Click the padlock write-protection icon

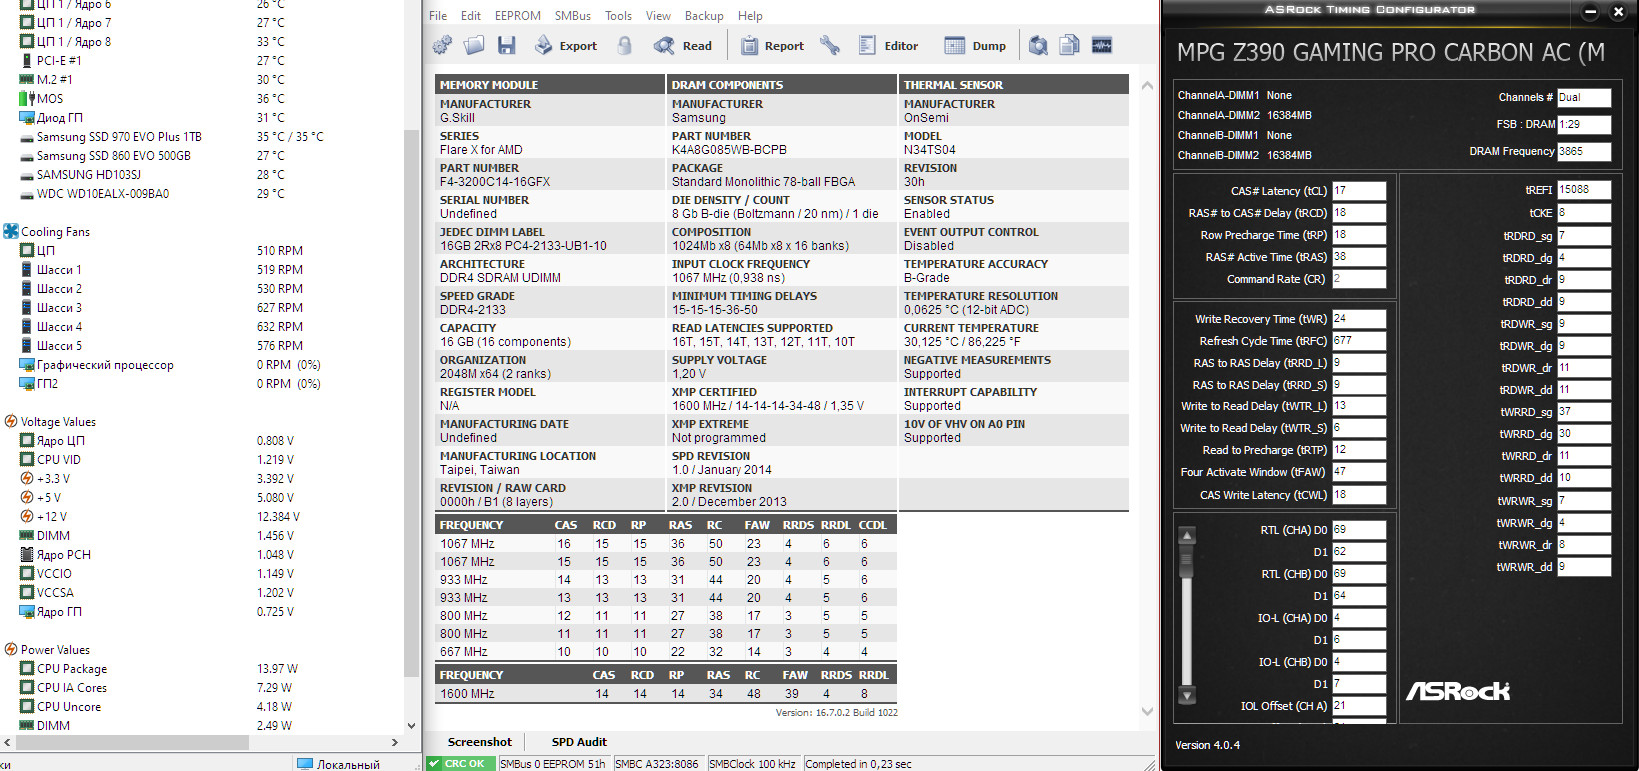pos(625,45)
